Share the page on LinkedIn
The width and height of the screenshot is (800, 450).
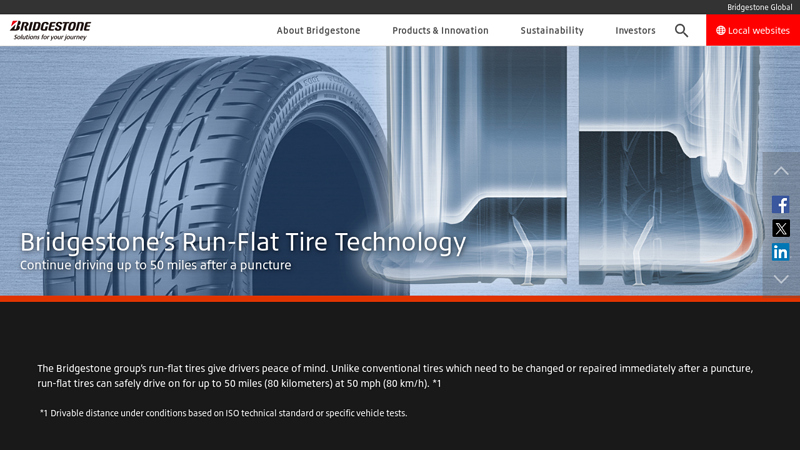[781, 252]
